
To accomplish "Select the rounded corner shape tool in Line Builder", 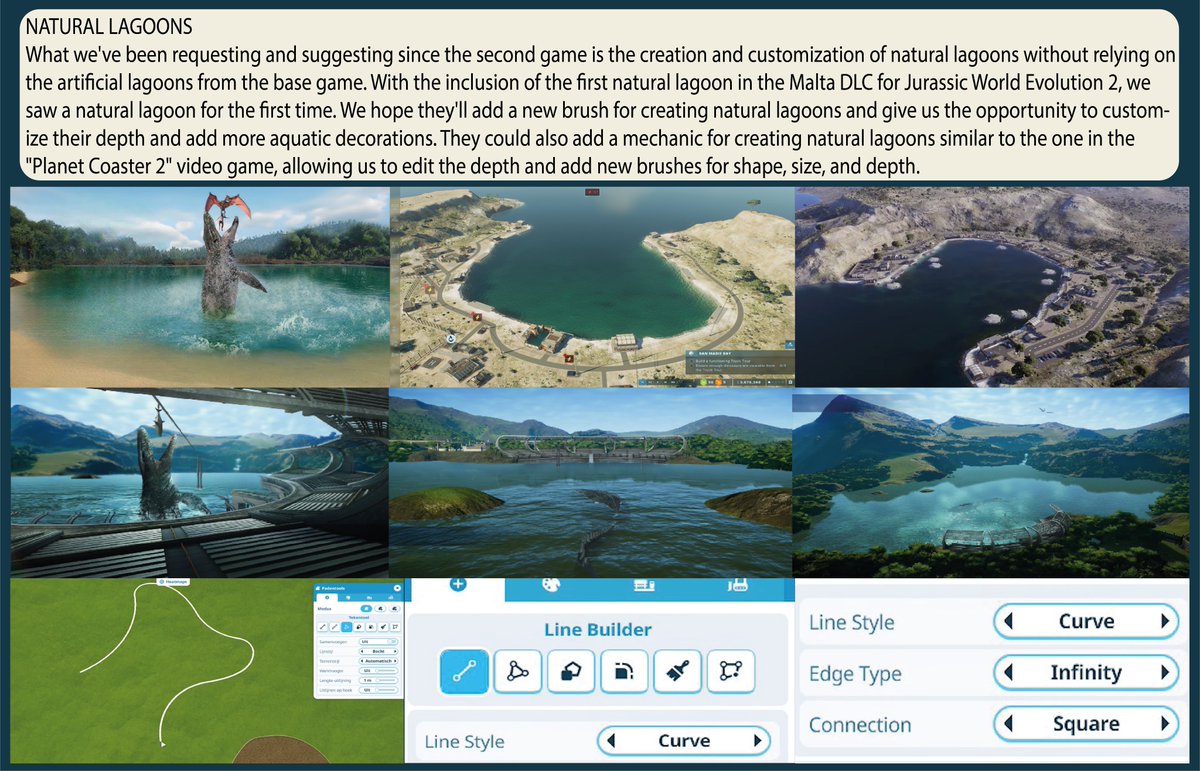I will [x=623, y=672].
